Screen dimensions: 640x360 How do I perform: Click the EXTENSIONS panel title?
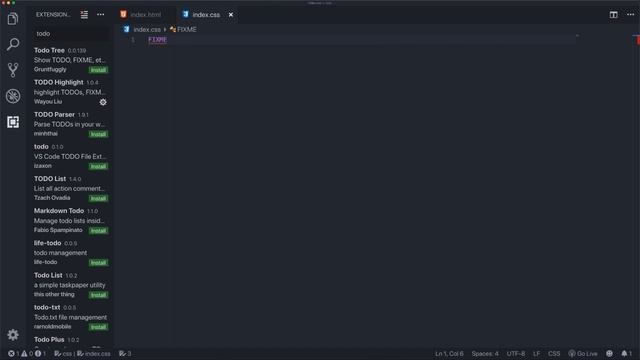pyautogui.click(x=53, y=15)
